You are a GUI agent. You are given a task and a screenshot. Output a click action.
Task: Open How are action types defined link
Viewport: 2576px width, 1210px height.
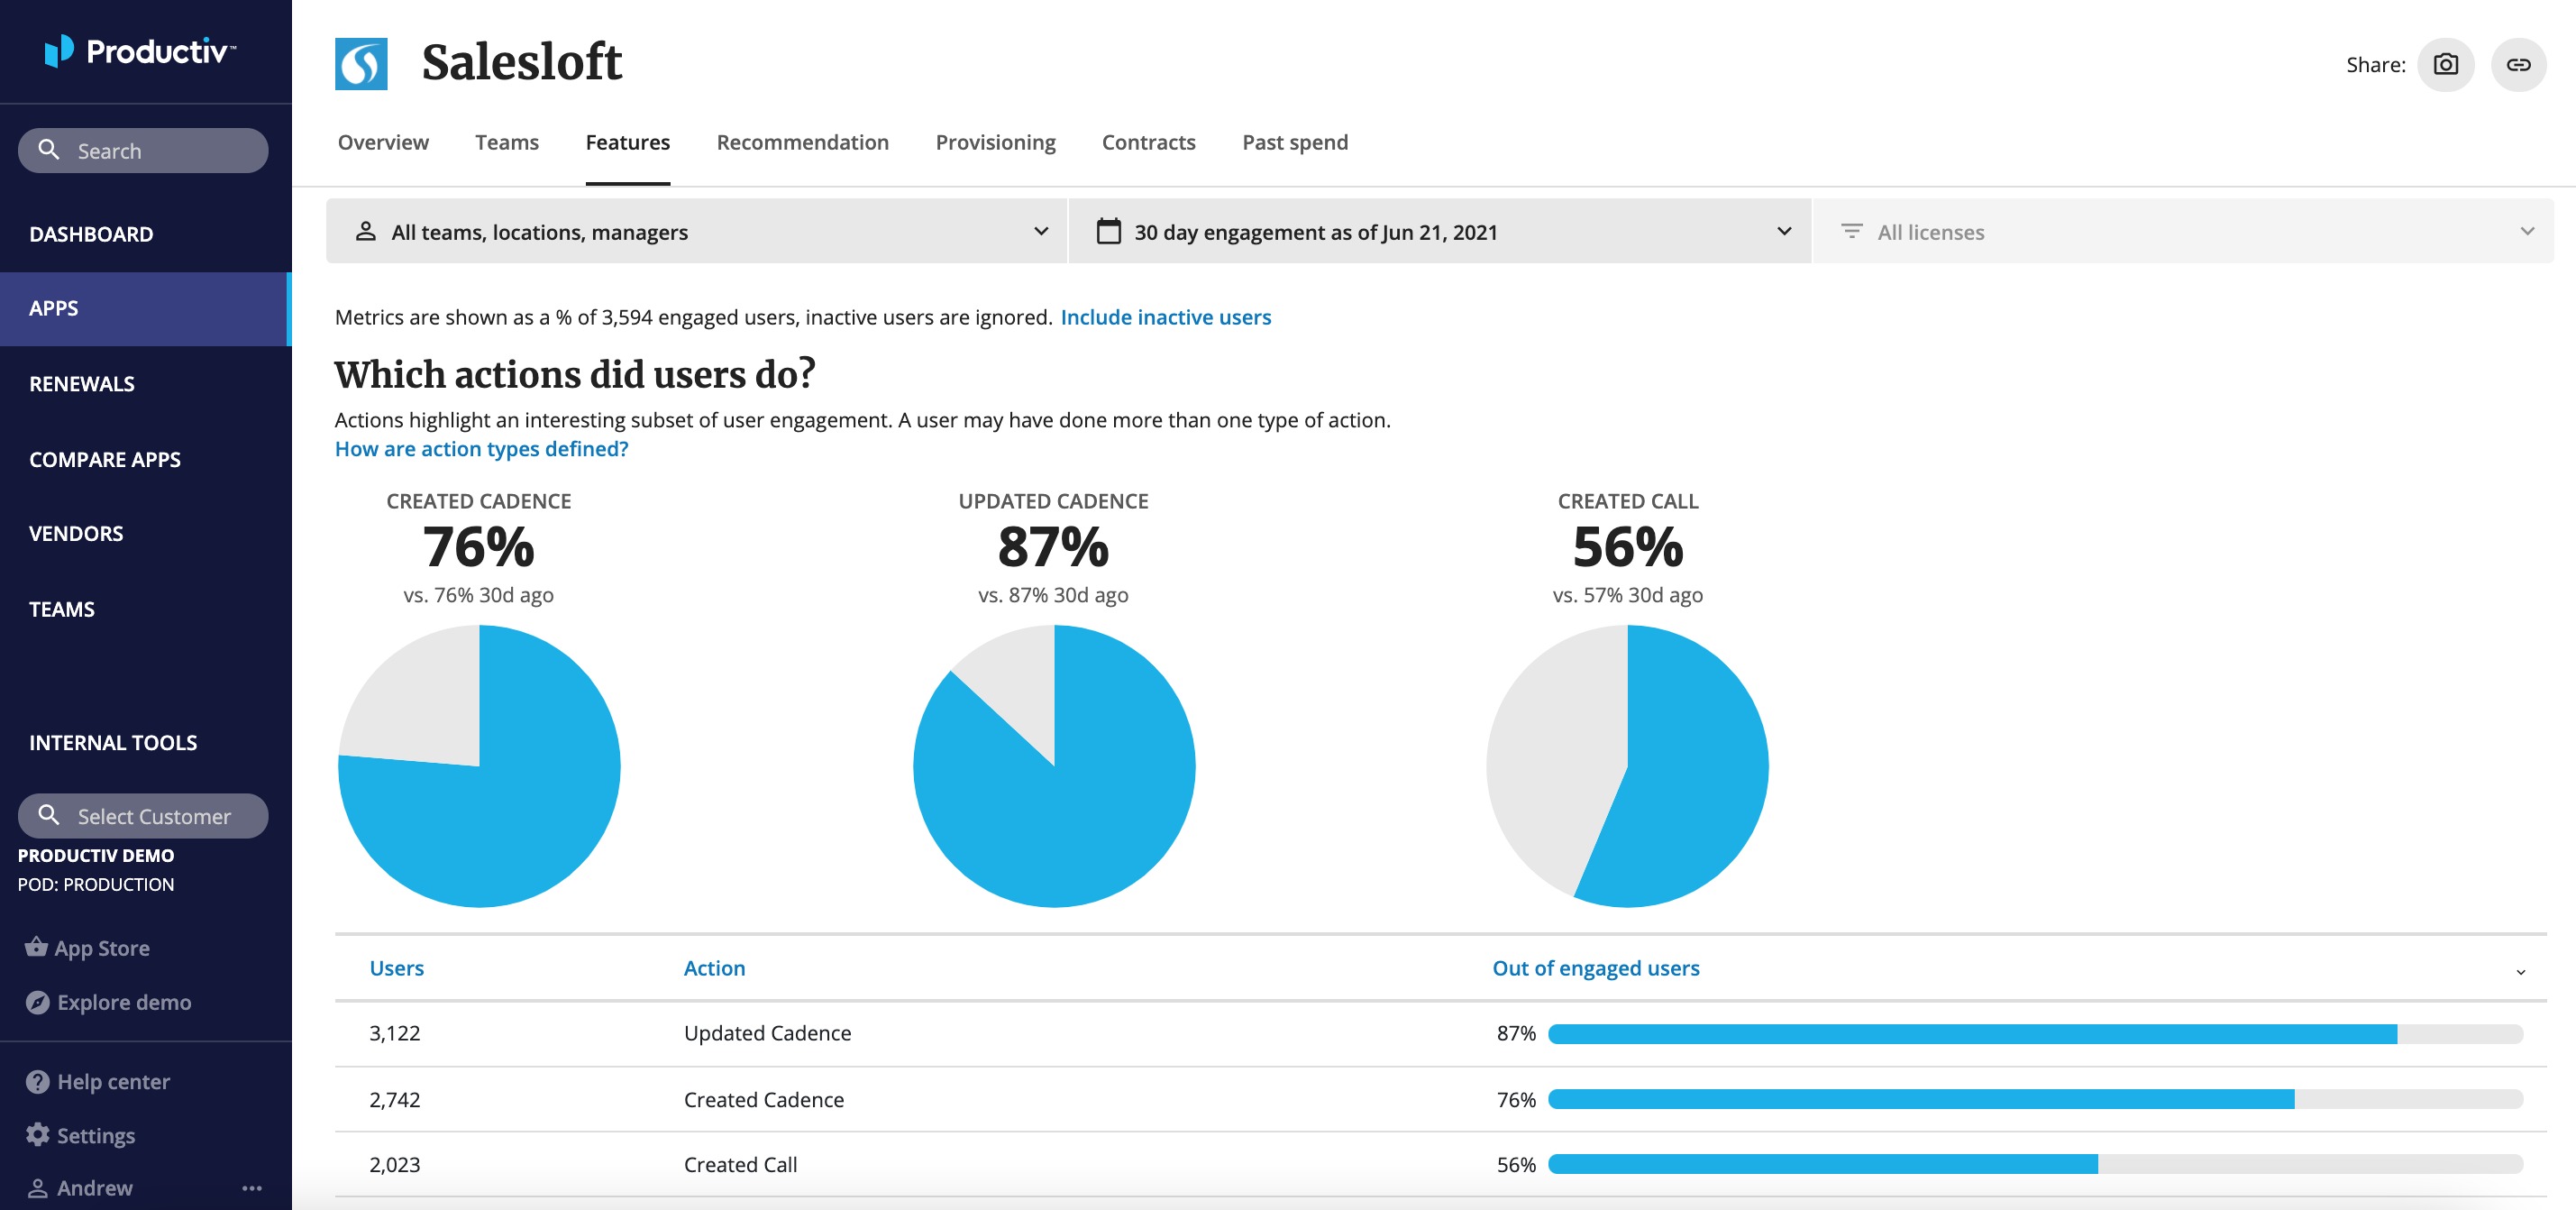point(481,449)
